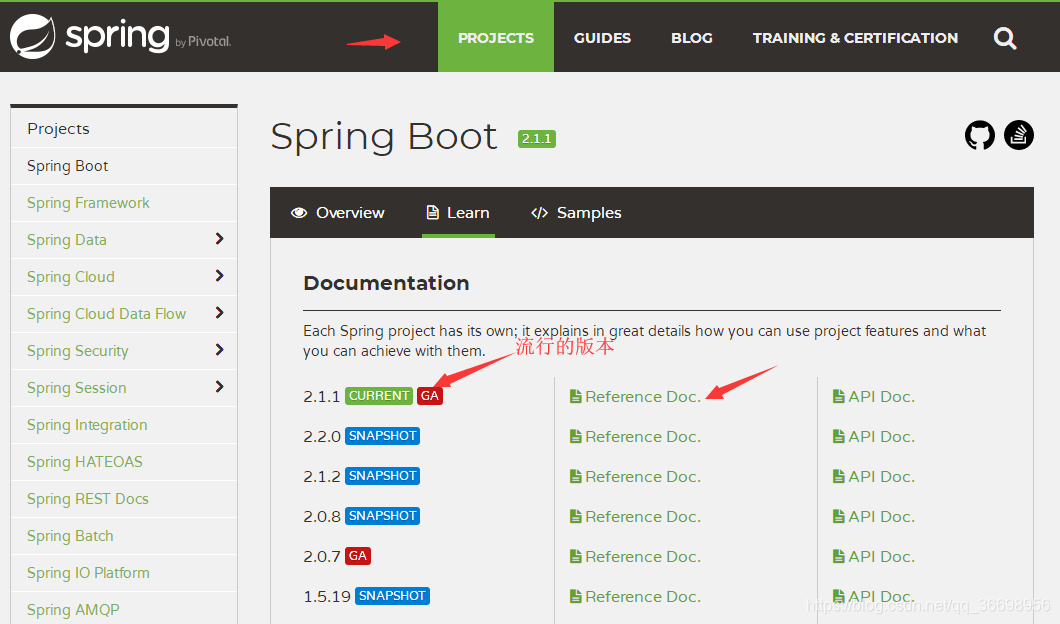Expand the Spring Cloud submenu arrow
The image size is (1060, 624).
(x=219, y=276)
